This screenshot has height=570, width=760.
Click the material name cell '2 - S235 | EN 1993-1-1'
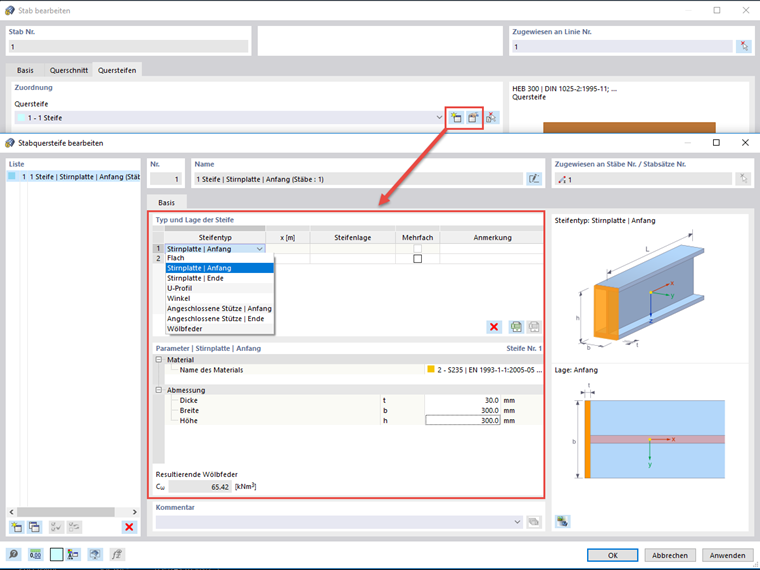[484, 370]
